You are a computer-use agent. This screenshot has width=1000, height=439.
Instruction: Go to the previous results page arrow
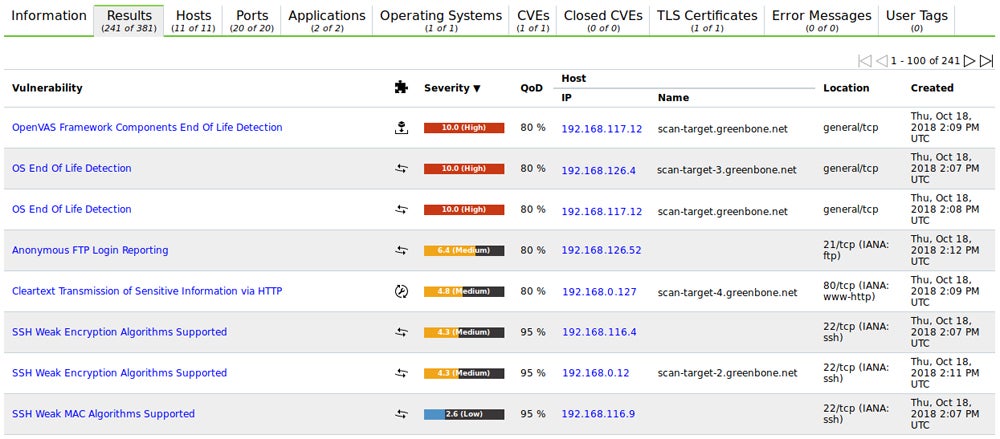[882, 61]
